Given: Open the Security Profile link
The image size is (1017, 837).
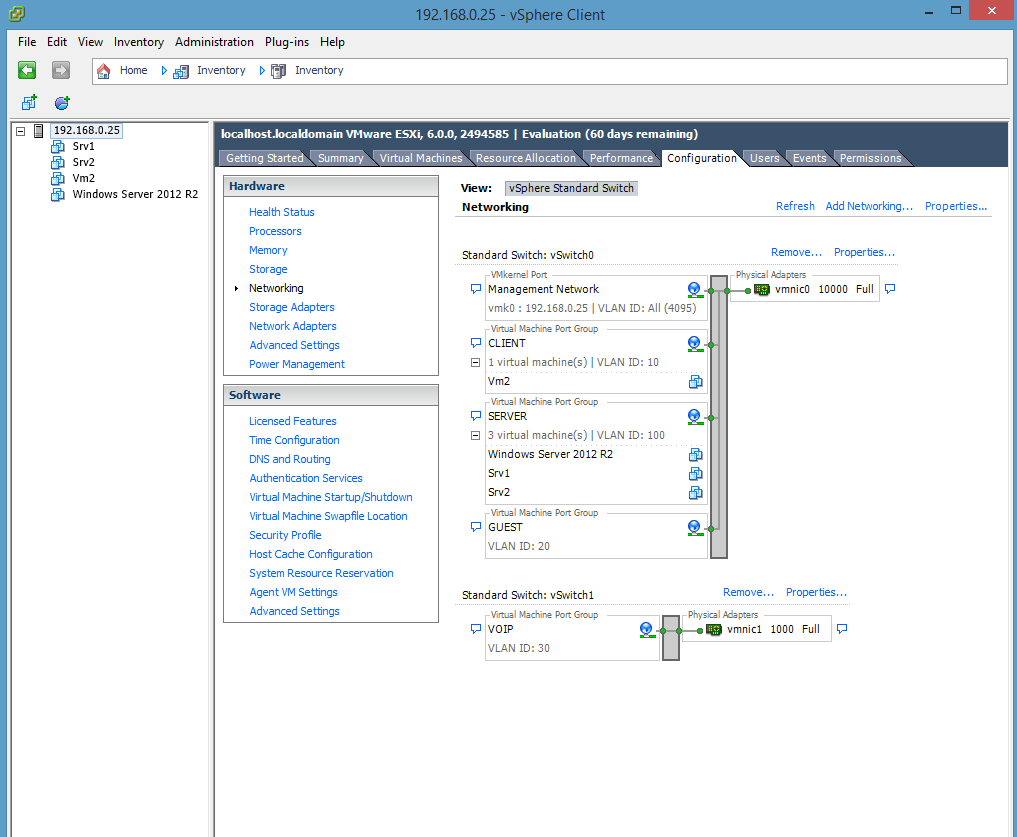Looking at the screenshot, I should pyautogui.click(x=285, y=535).
